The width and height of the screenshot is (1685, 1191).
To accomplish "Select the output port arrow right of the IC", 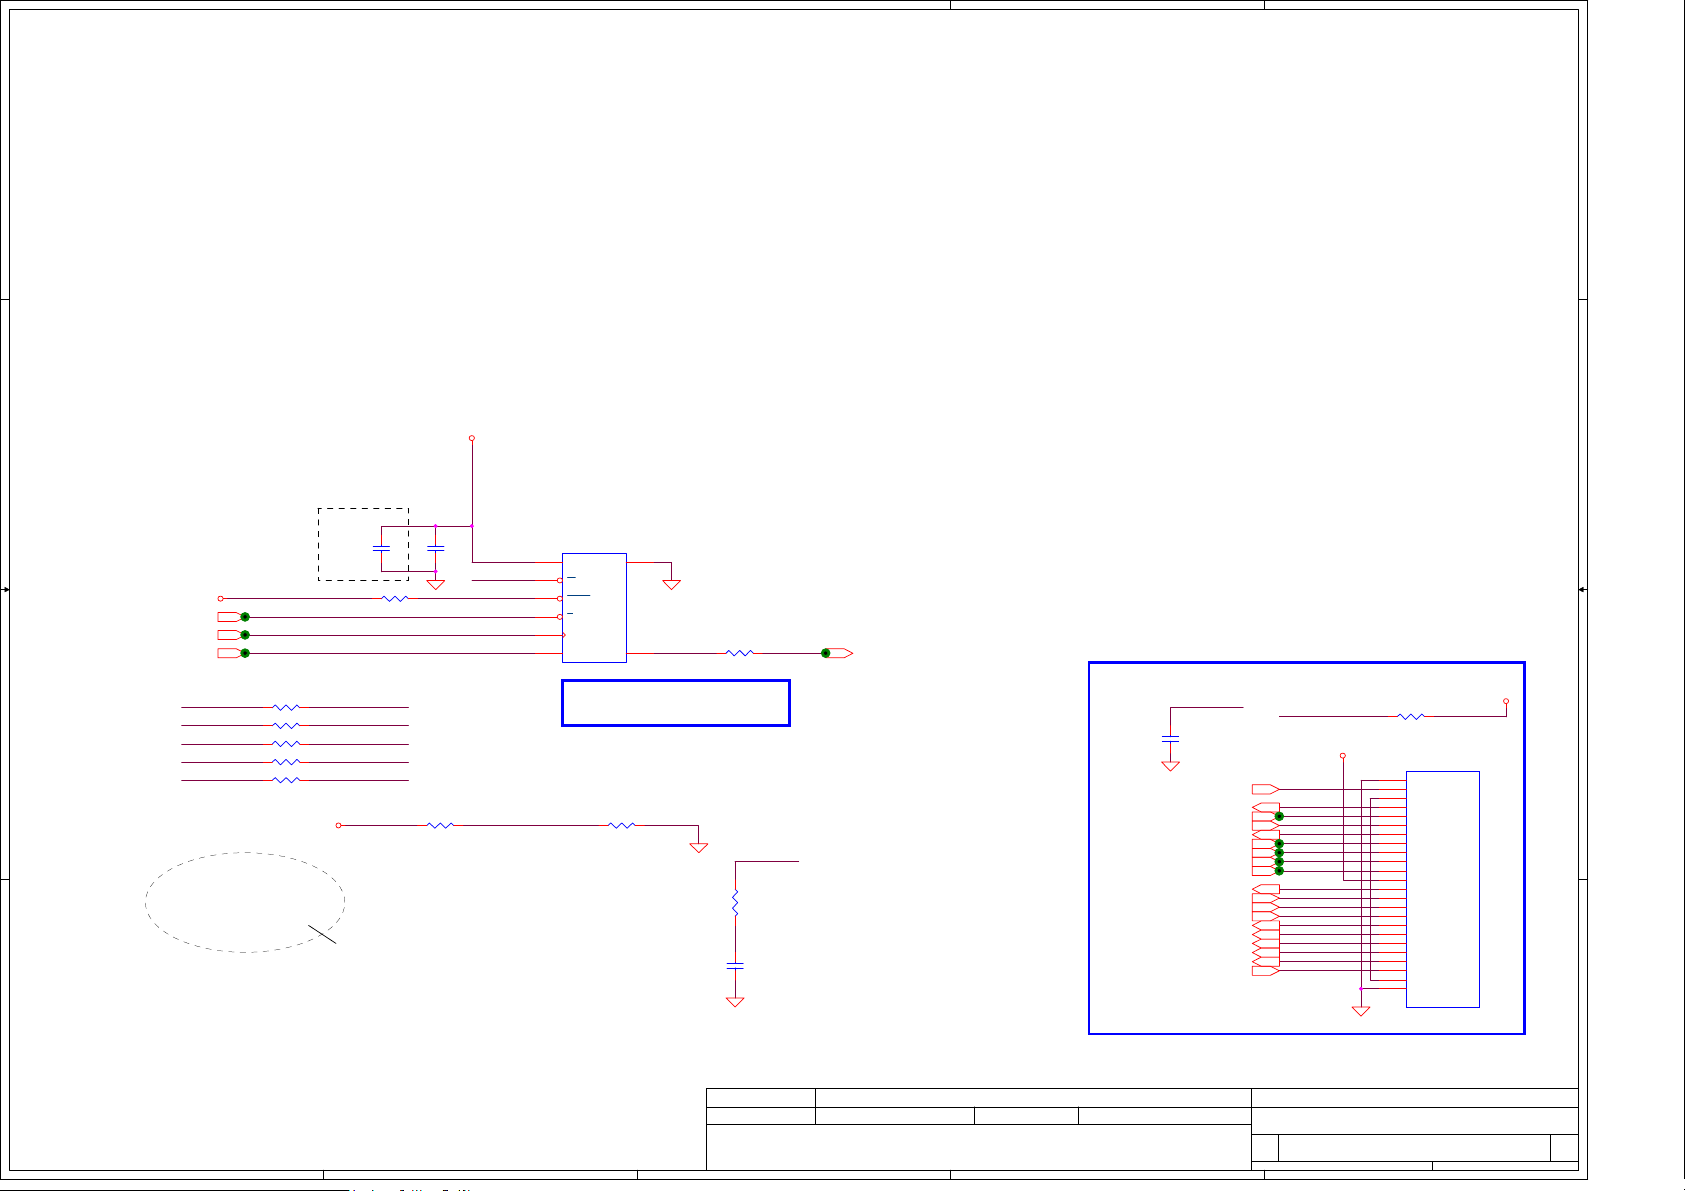I will 841,653.
